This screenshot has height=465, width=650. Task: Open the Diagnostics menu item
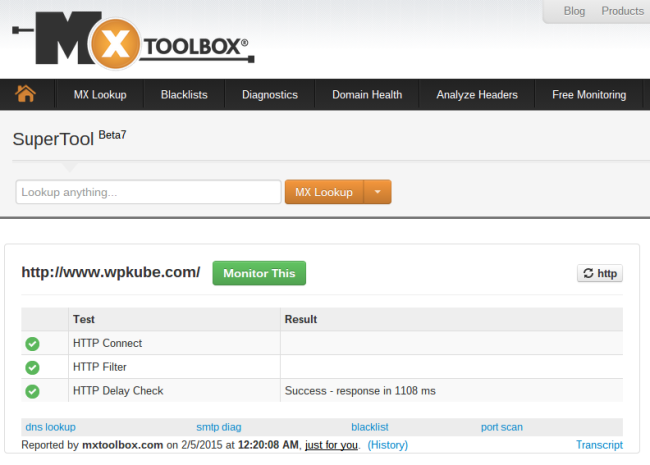tap(270, 94)
